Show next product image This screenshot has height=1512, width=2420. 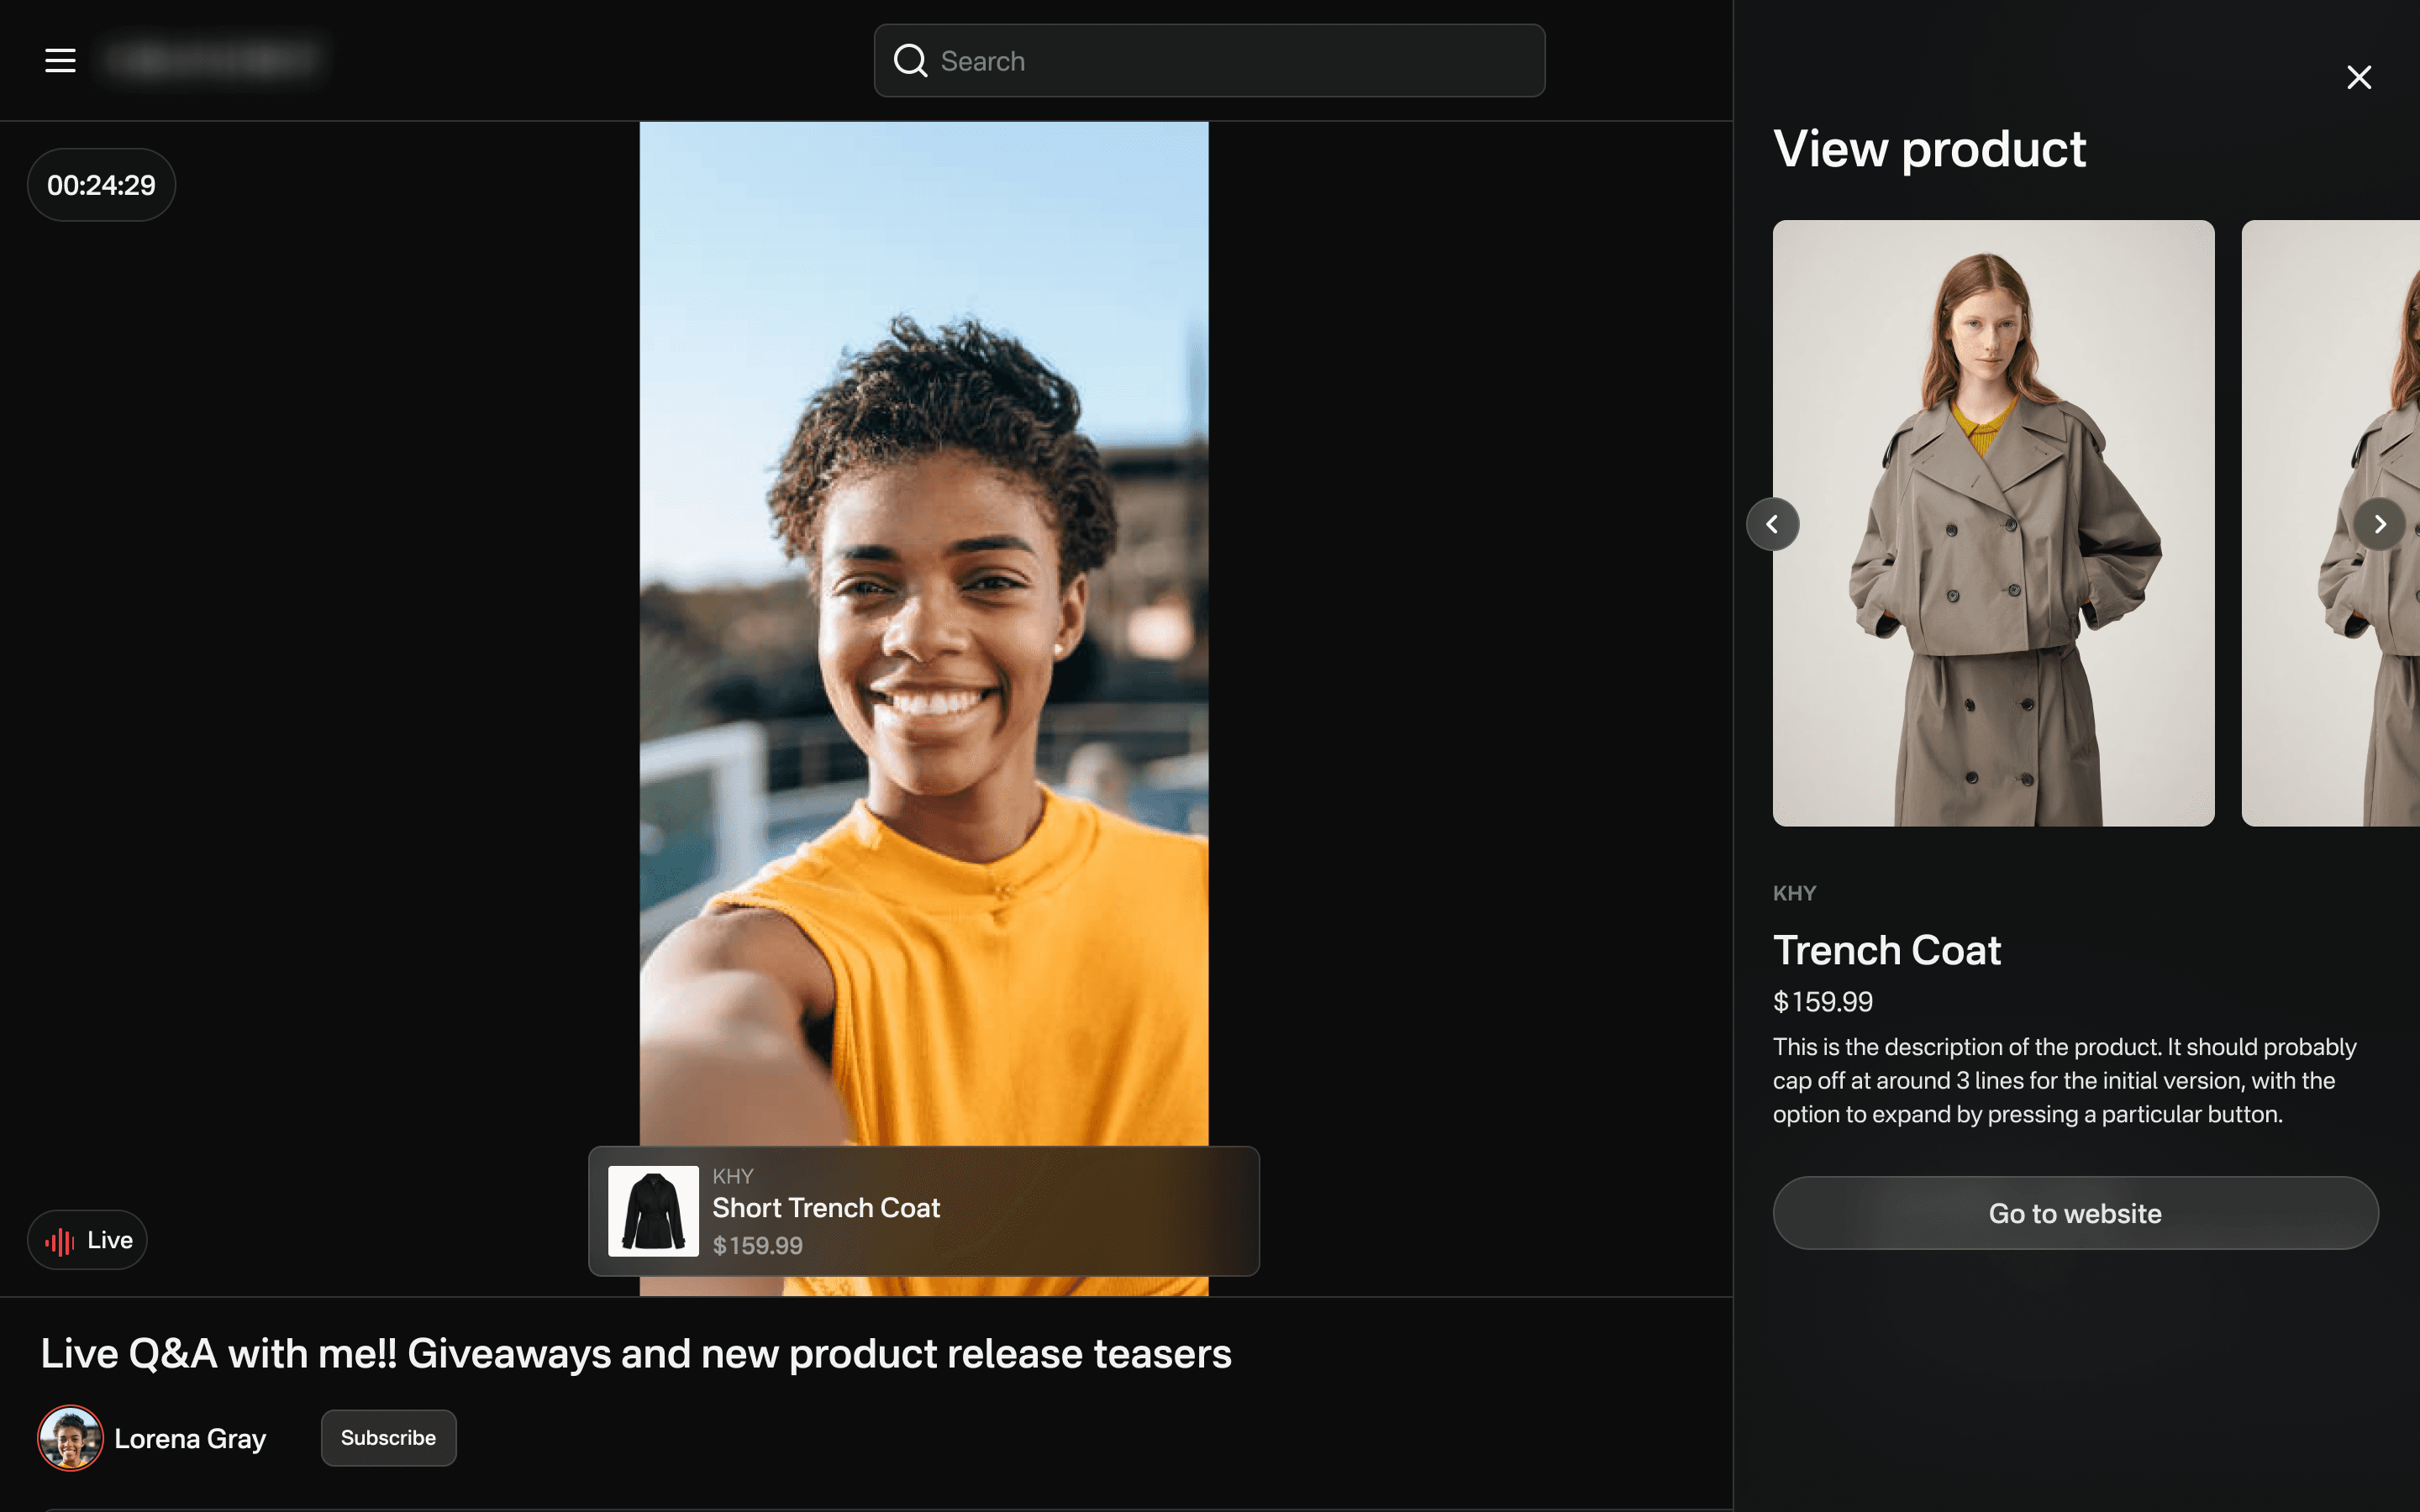(x=2379, y=524)
